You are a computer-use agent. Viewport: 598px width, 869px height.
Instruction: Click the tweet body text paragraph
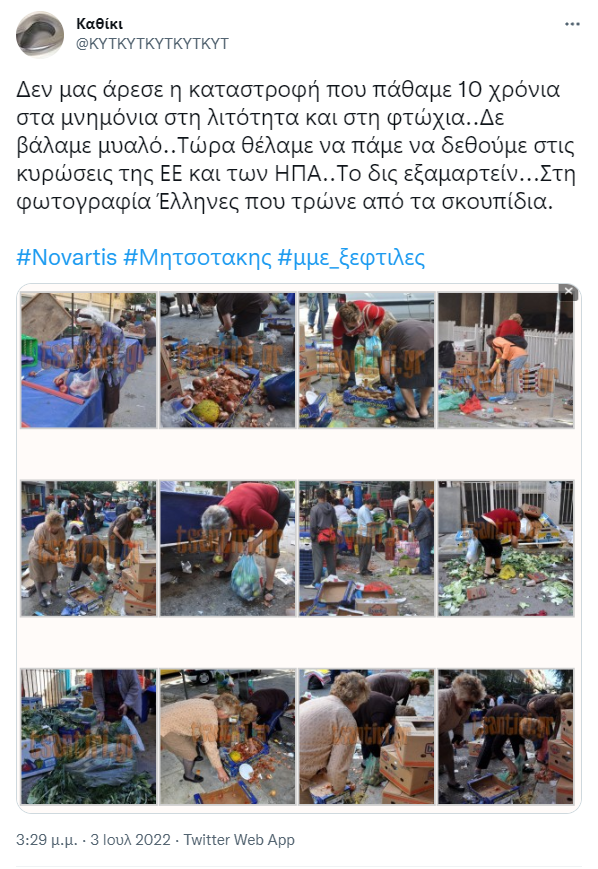click(295, 145)
